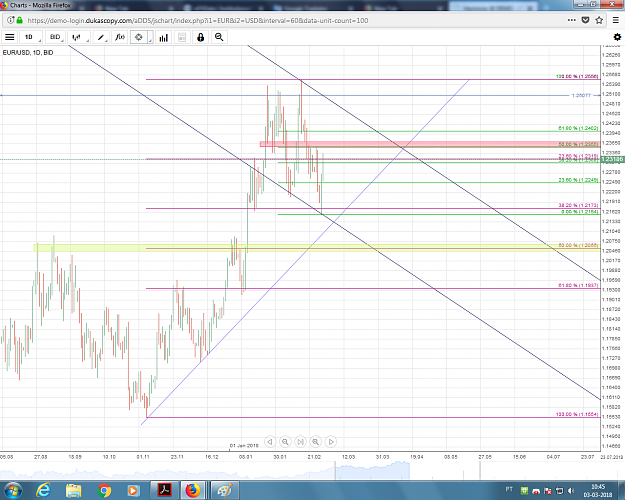Select the top 100.00 % Fibonacci label
Viewport: 625px width, 500px height.
point(577,76)
